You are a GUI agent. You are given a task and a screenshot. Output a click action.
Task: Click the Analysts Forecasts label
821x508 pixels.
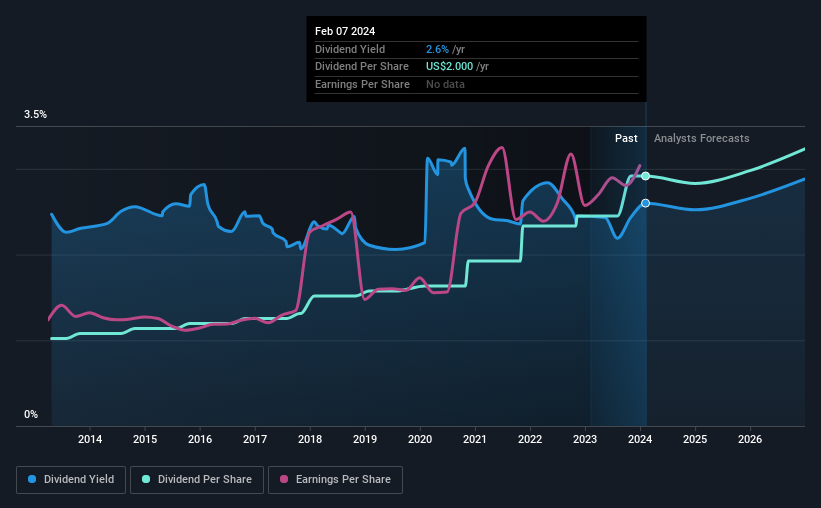702,138
